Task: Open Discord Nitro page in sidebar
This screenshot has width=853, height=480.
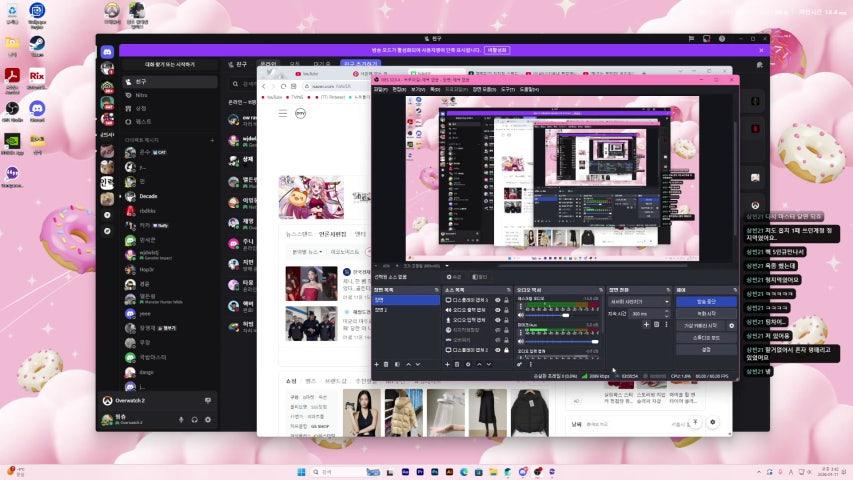Action: 141,95
